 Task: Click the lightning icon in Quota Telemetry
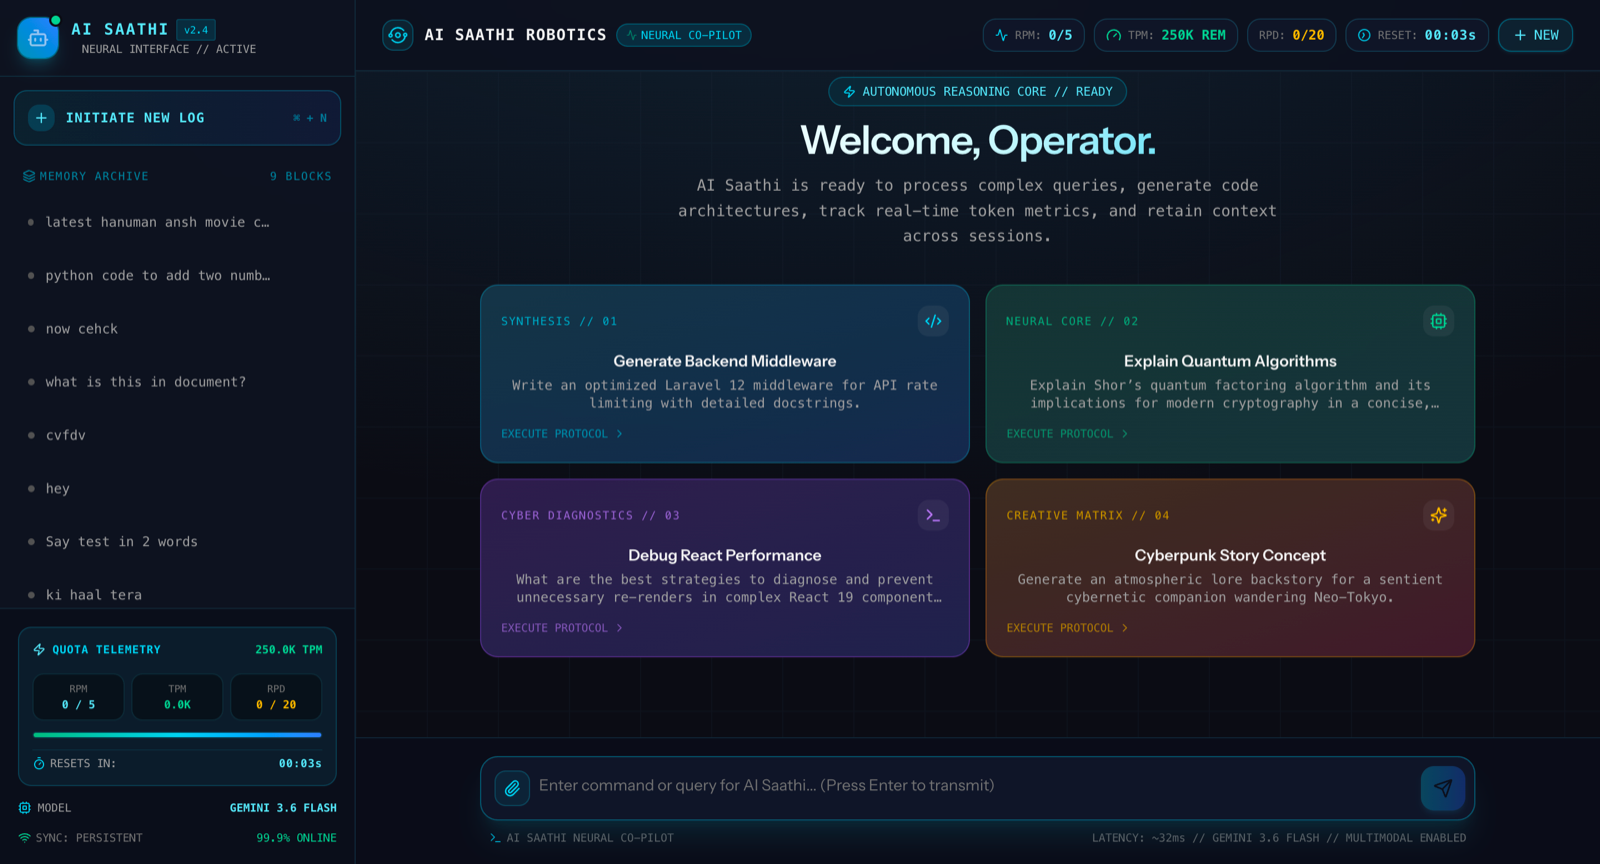point(39,650)
